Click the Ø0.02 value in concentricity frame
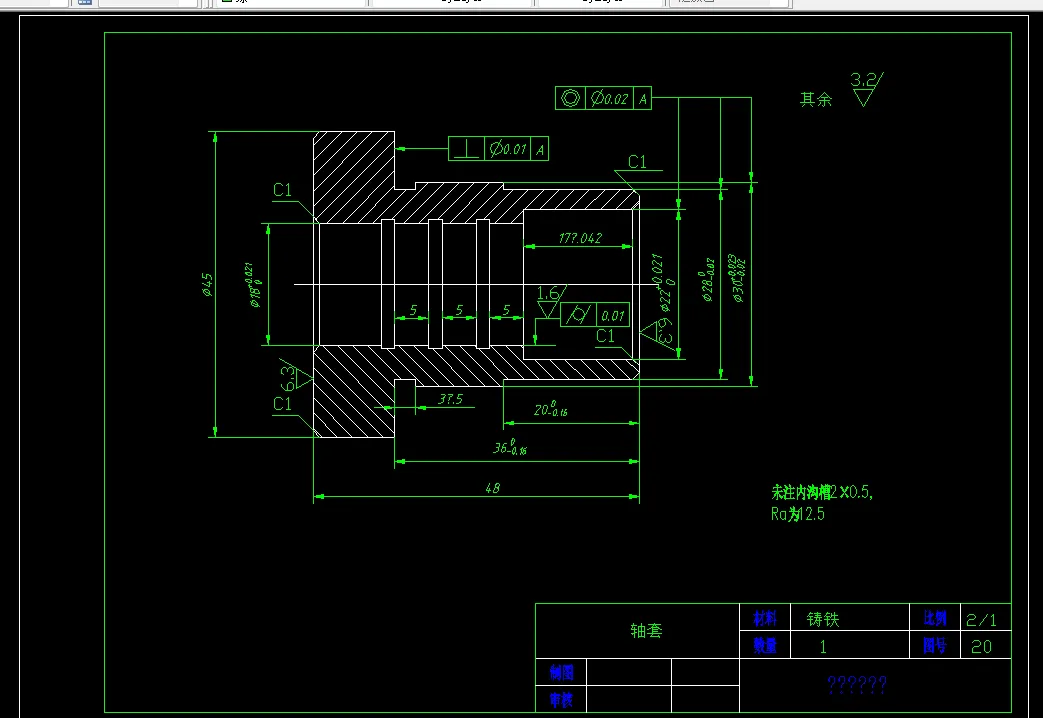The height and width of the screenshot is (718, 1043). pos(609,98)
